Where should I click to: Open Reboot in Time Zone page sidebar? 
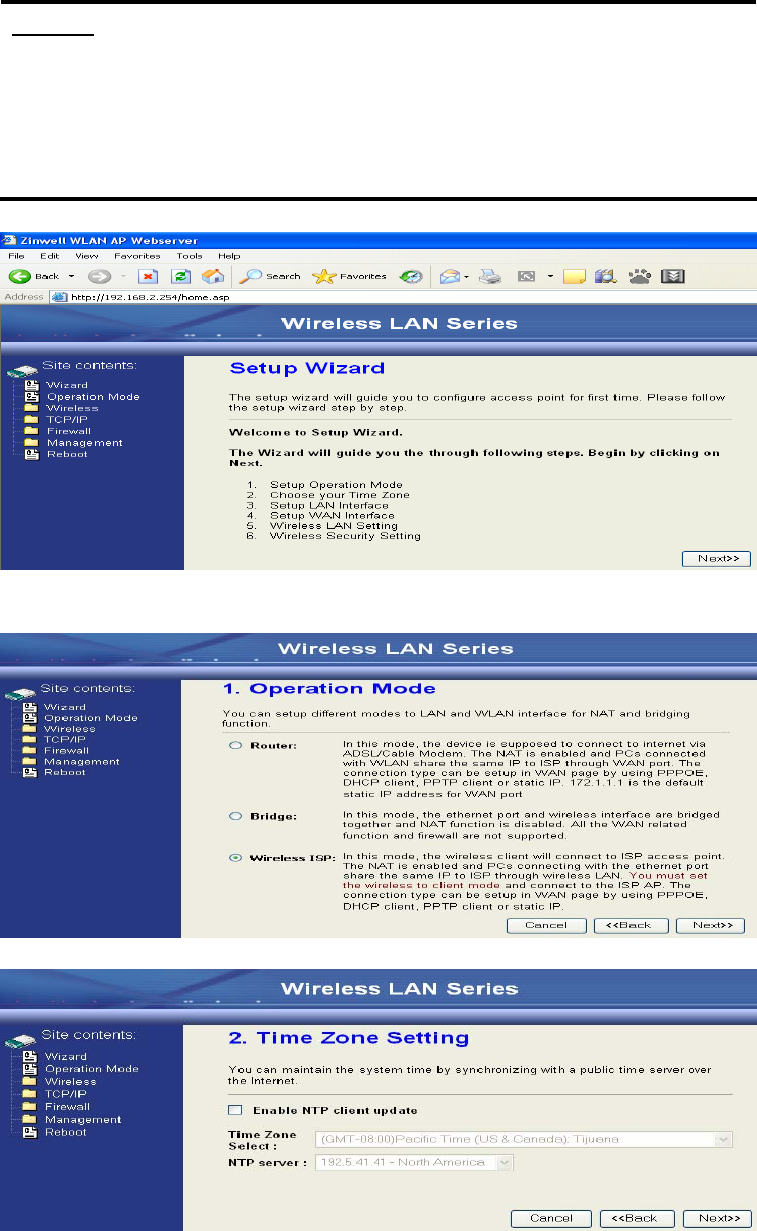tap(67, 1132)
